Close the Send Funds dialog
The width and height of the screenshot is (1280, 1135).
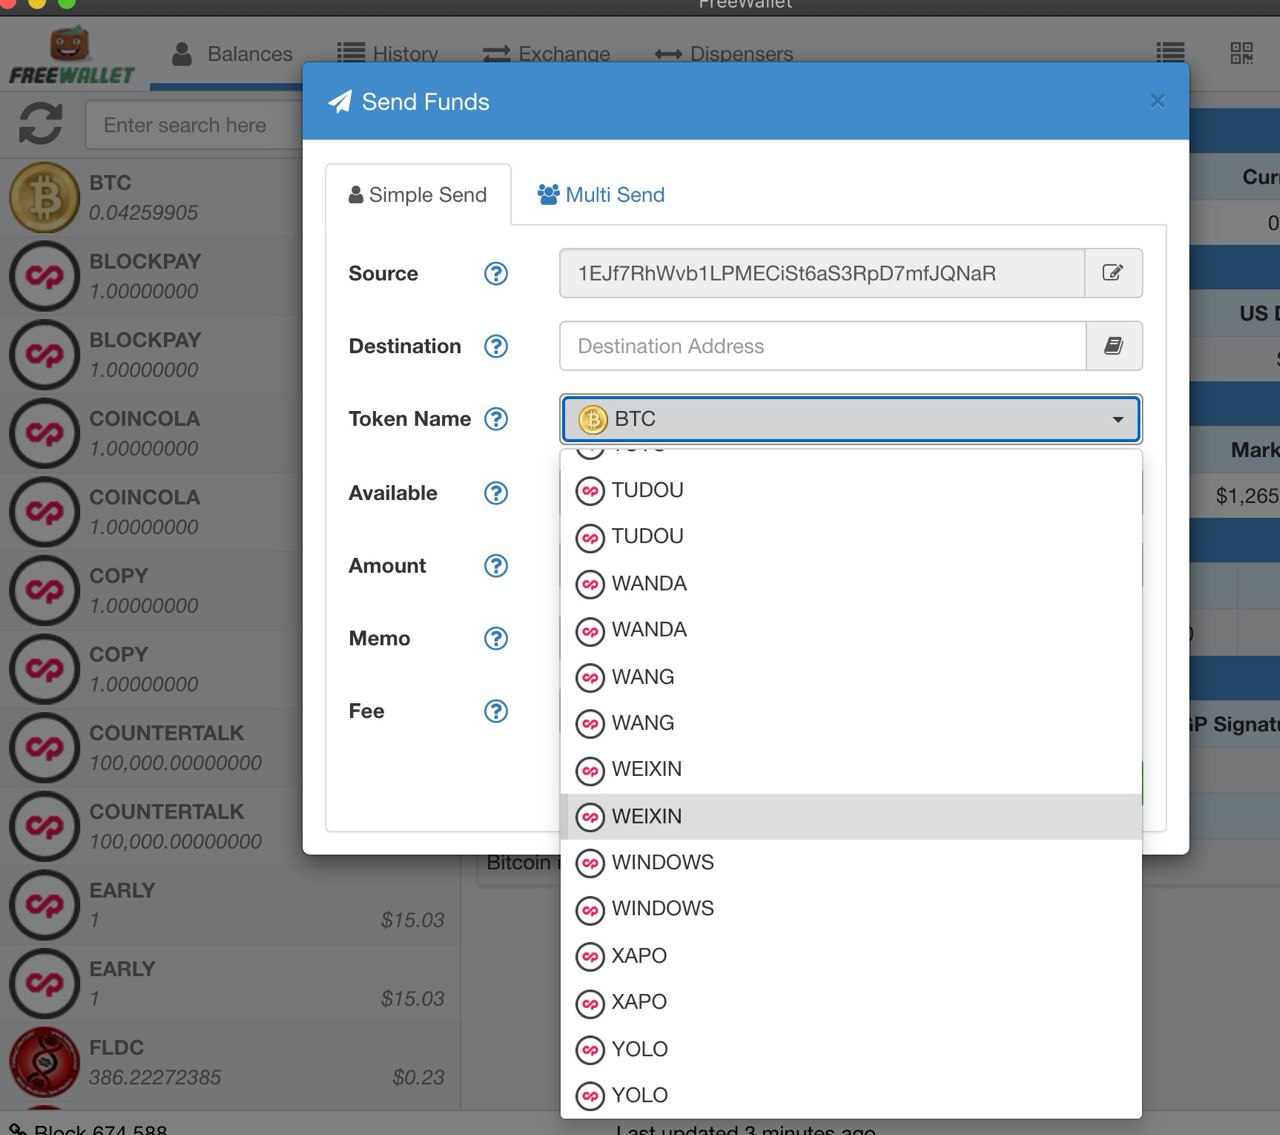click(x=1157, y=101)
